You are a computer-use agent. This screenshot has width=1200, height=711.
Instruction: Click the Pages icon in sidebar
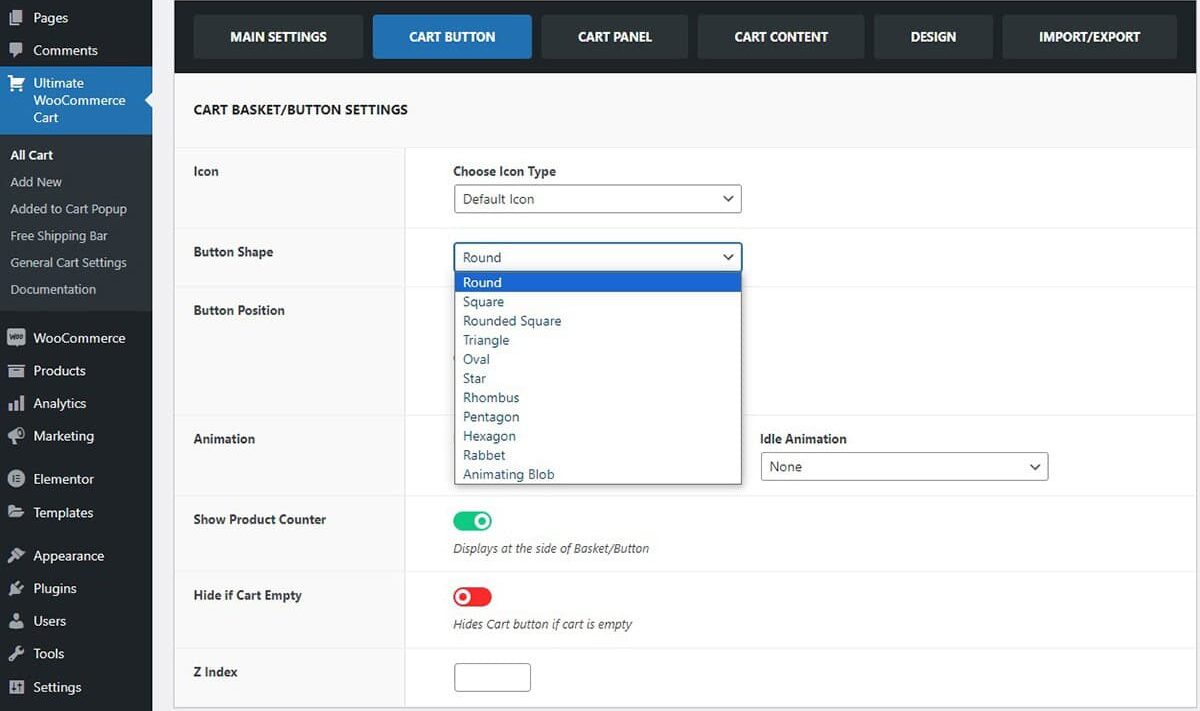(x=16, y=18)
